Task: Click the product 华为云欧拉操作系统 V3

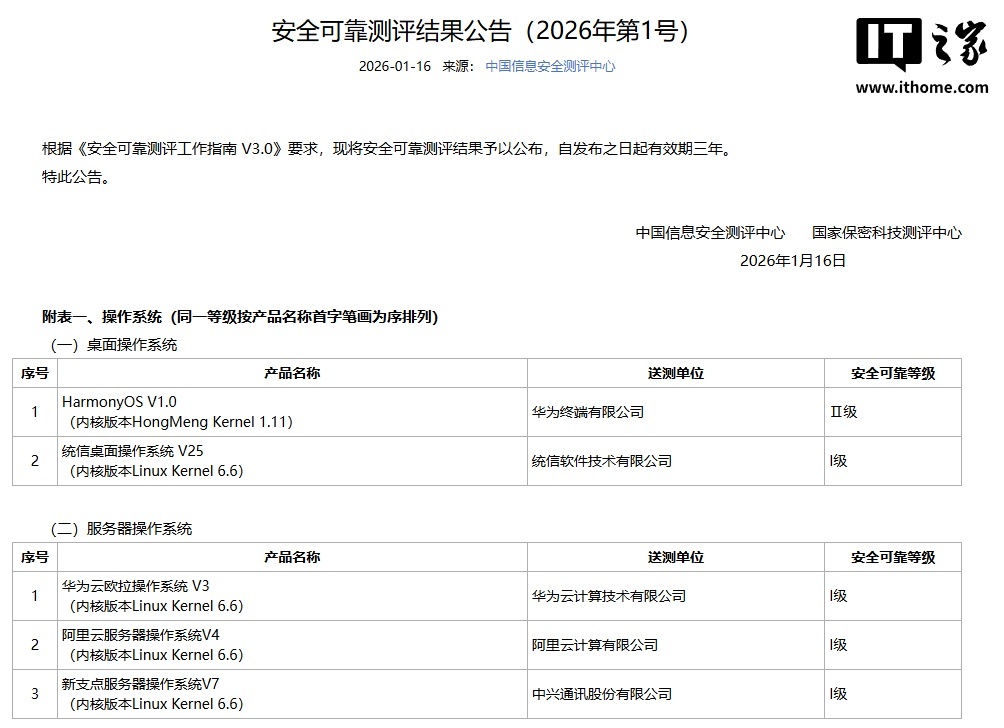Action: coord(135,586)
